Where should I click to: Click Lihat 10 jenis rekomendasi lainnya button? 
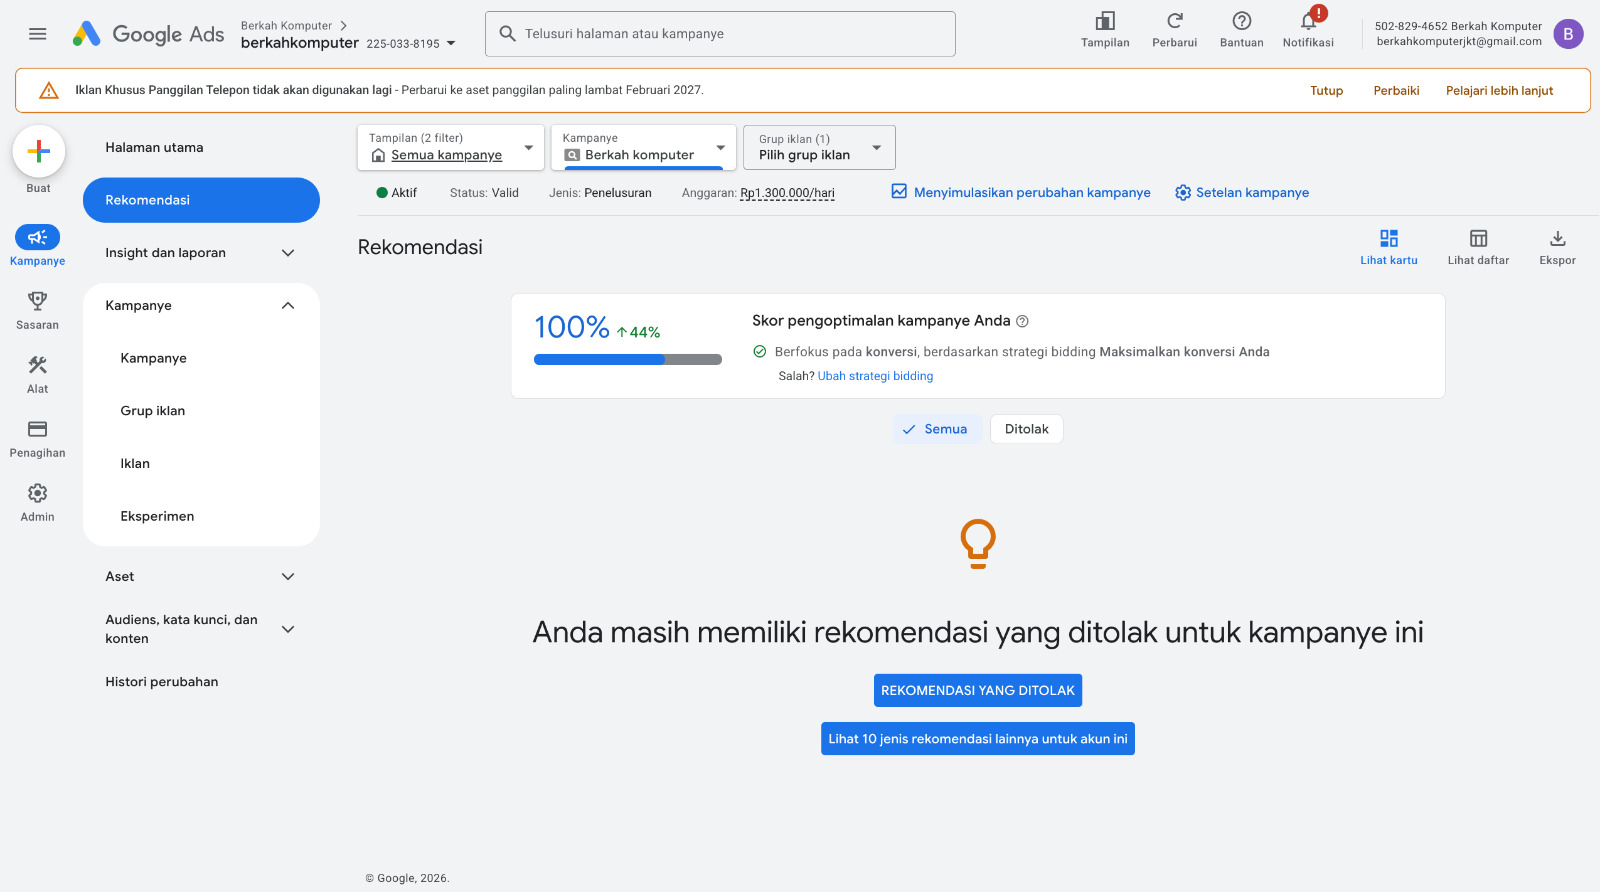[978, 739]
